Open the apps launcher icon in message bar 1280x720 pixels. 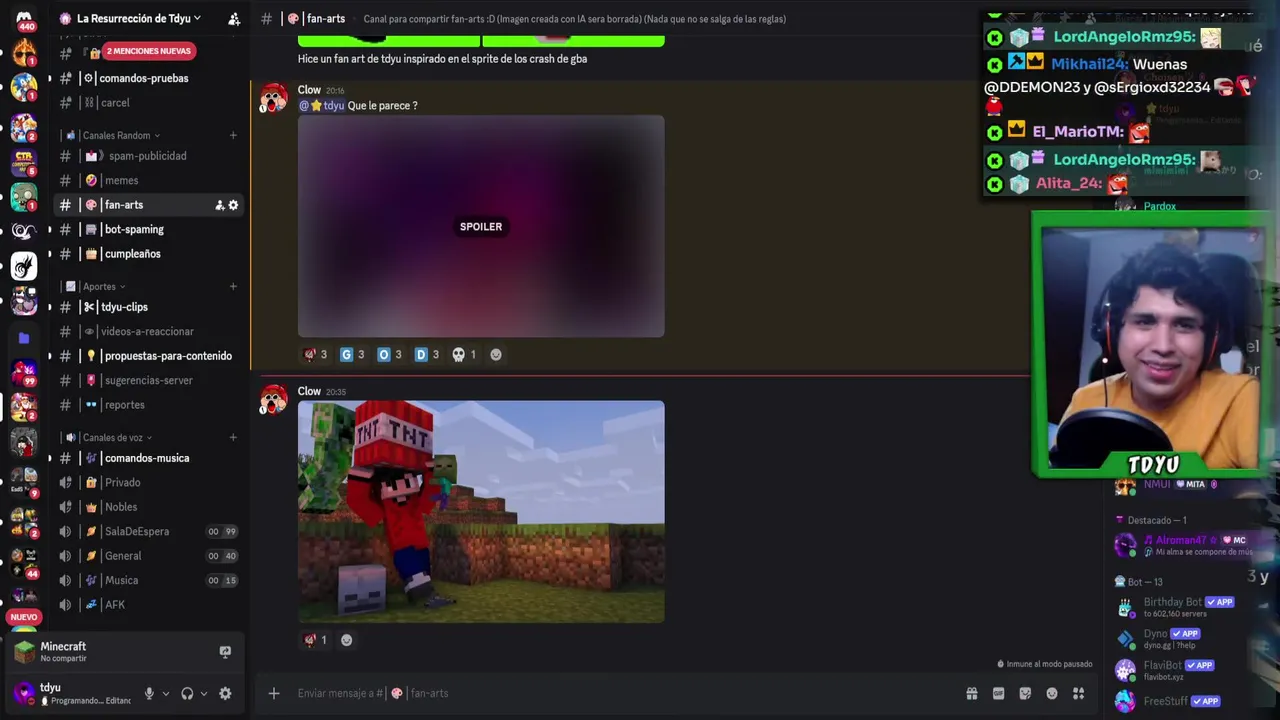(x=1079, y=693)
